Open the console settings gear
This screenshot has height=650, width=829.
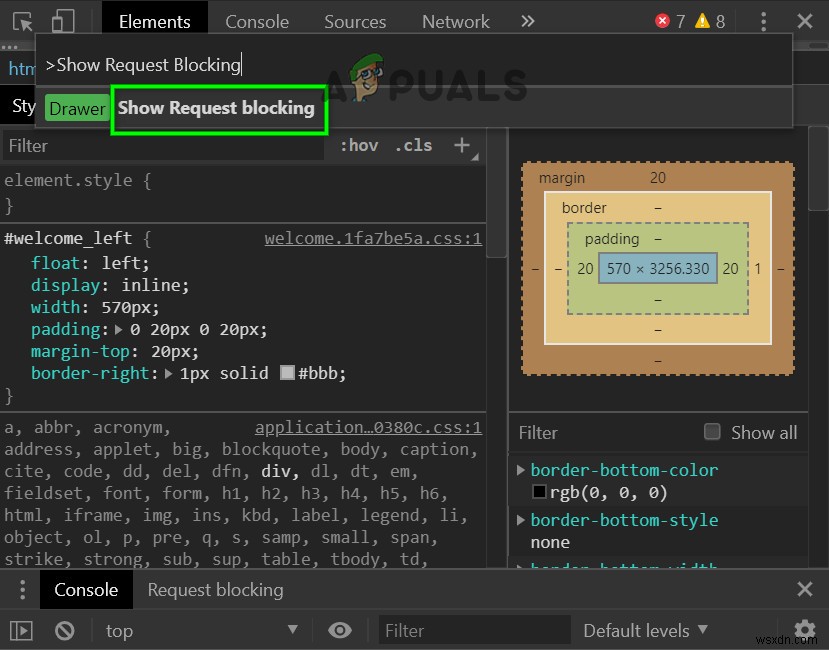point(804,630)
